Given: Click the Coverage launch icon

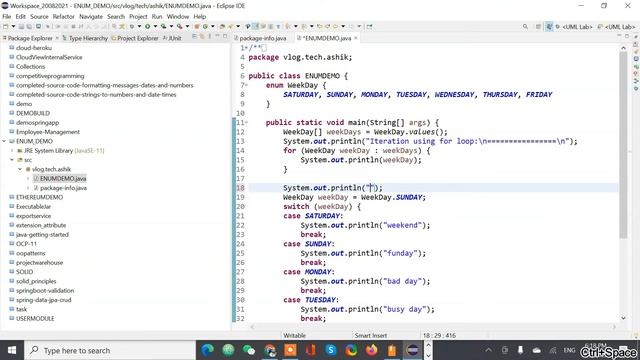Looking at the screenshot, I should (x=163, y=27).
